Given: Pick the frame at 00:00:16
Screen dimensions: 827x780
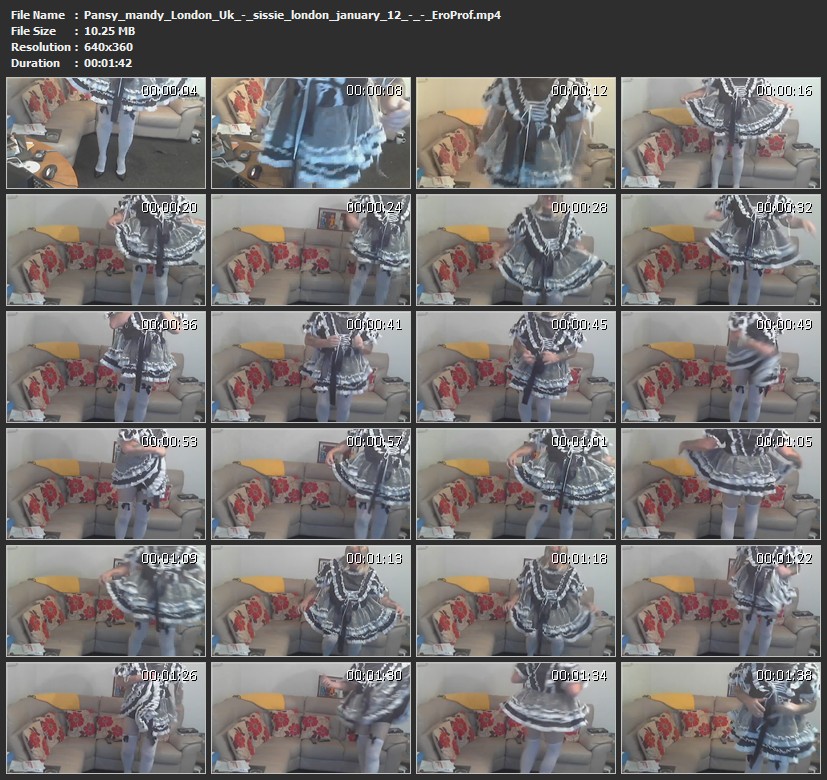Looking at the screenshot, I should (x=720, y=133).
